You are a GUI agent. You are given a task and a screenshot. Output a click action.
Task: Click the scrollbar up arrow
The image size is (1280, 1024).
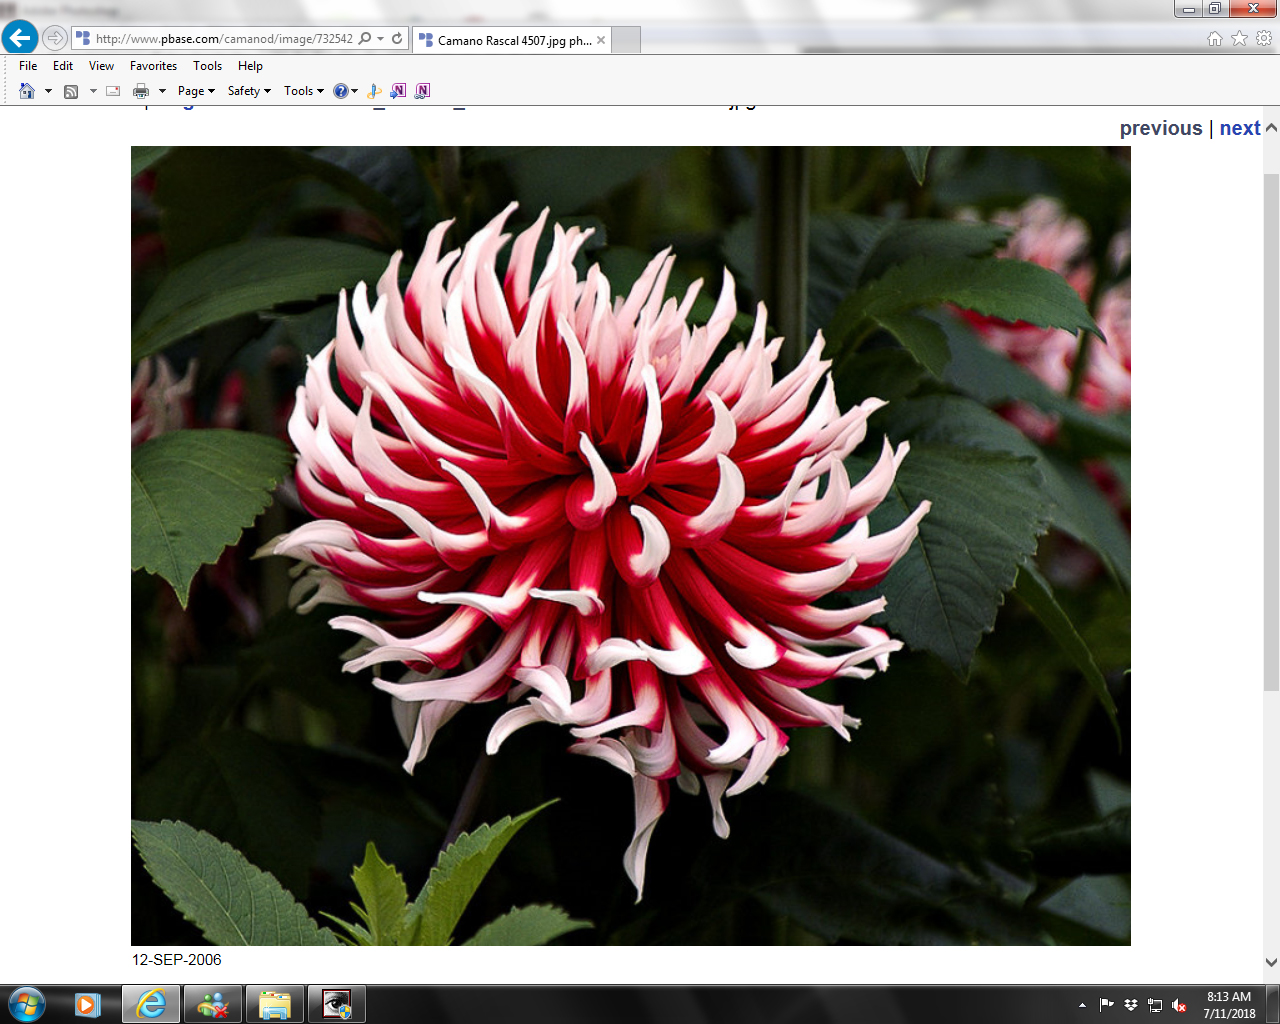tap(1271, 128)
